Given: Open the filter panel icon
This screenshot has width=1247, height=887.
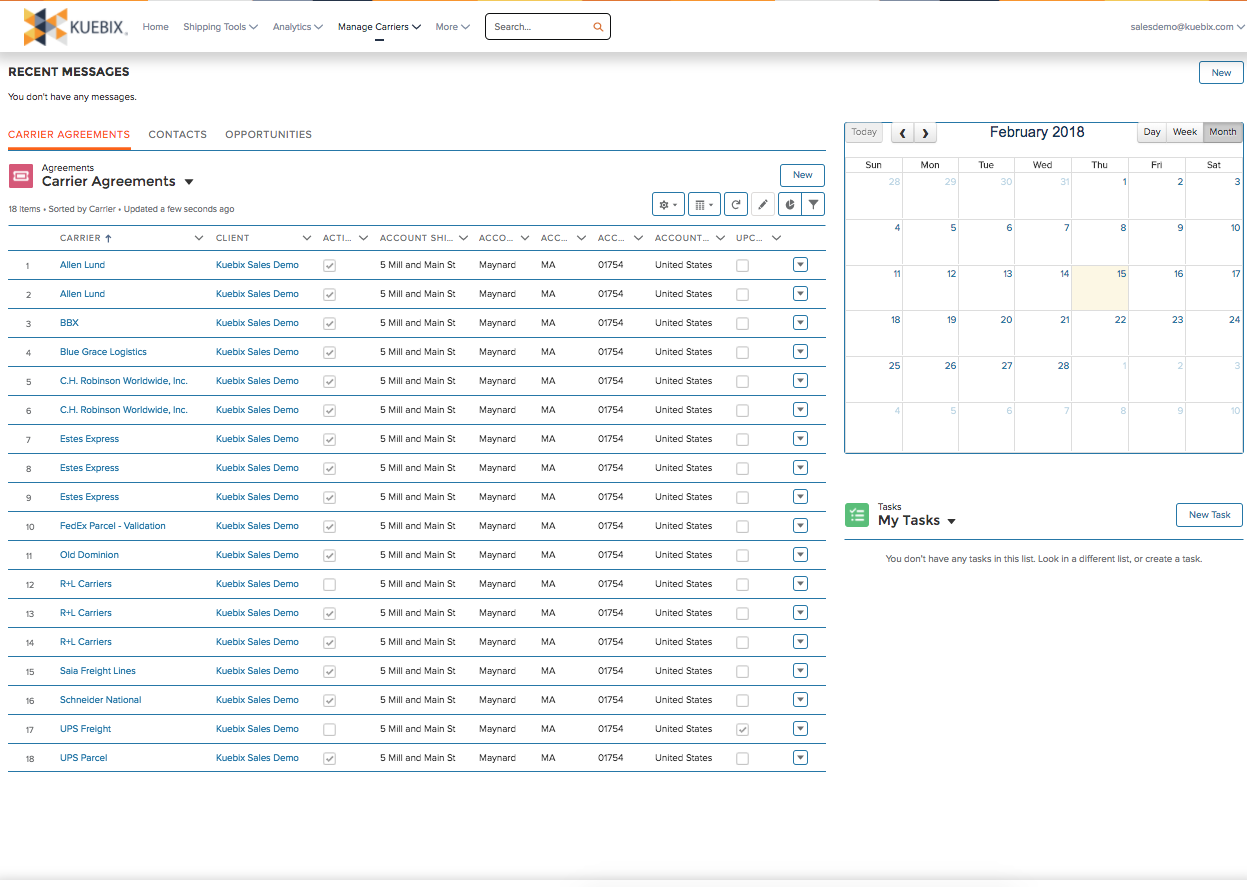Looking at the screenshot, I should click(x=814, y=203).
